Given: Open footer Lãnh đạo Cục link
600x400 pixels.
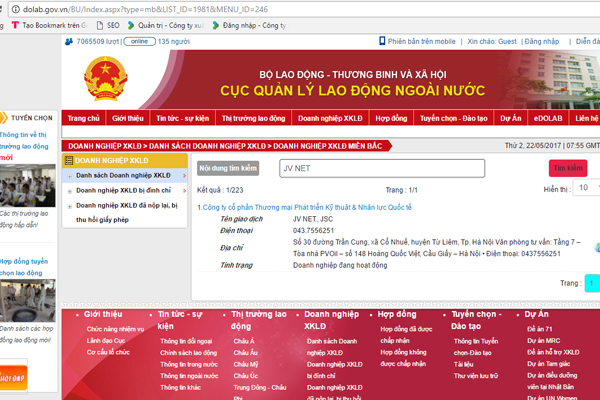Looking at the screenshot, I should [106, 340].
